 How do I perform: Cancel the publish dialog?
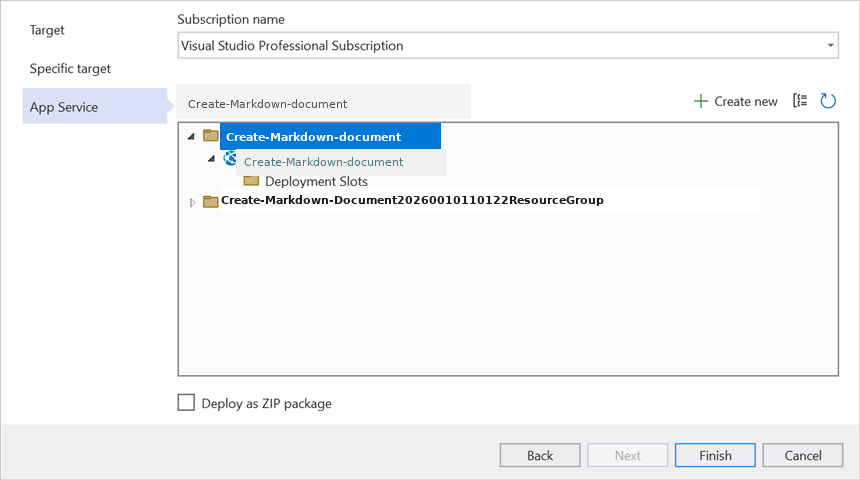802,455
